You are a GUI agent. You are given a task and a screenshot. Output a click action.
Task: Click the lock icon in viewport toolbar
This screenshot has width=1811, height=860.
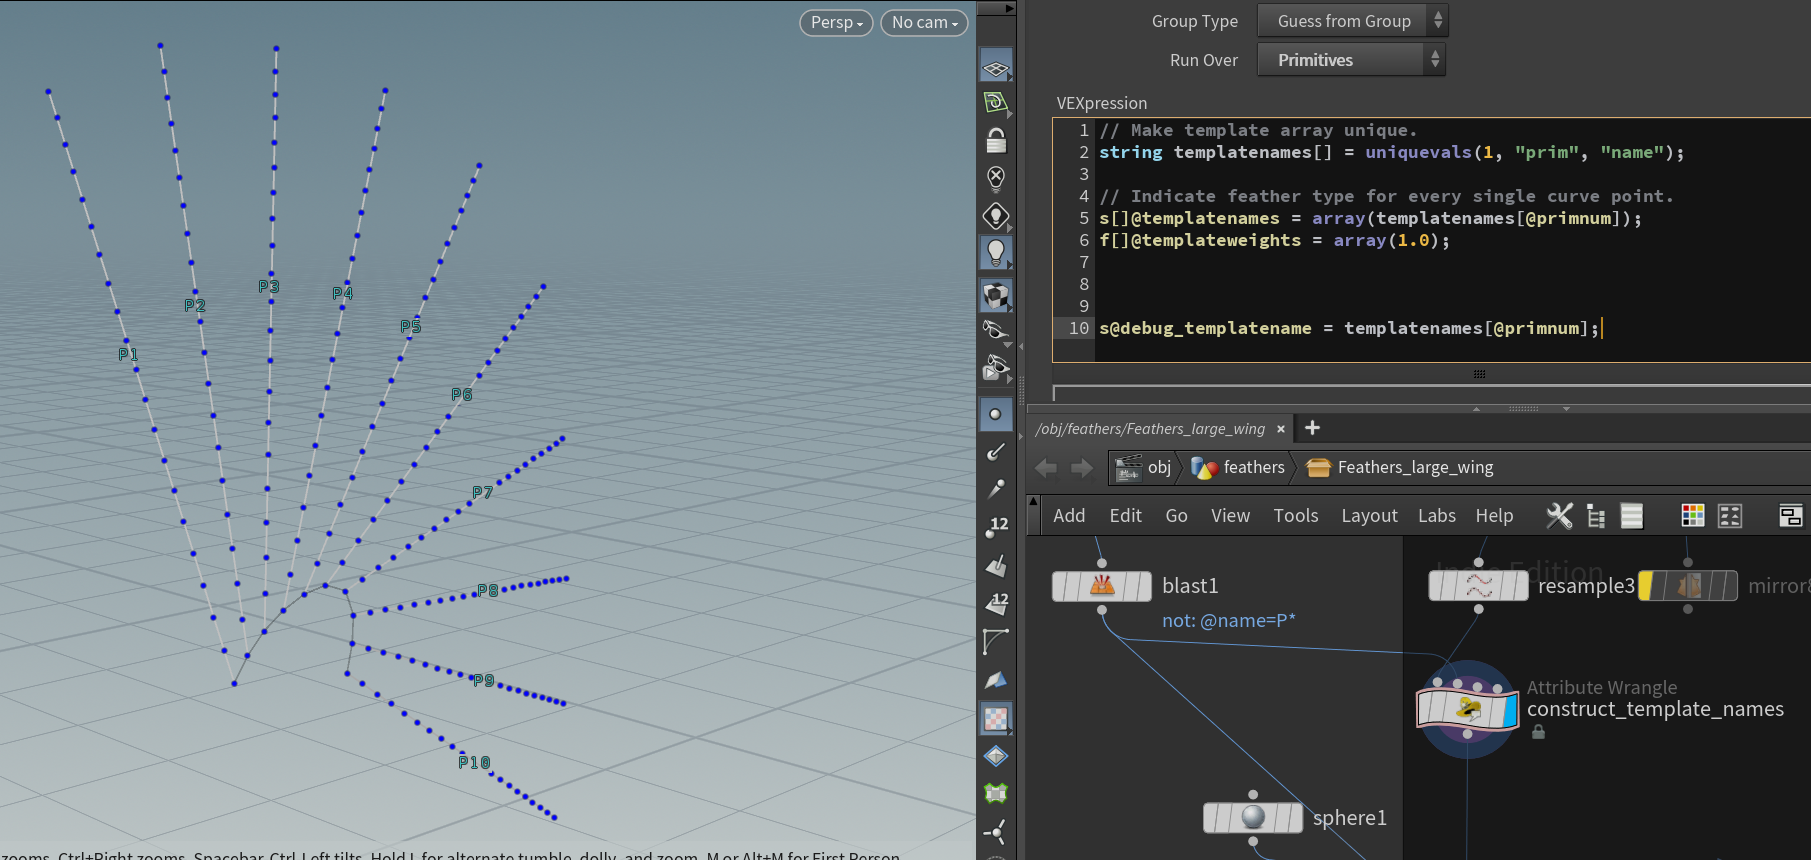996,141
